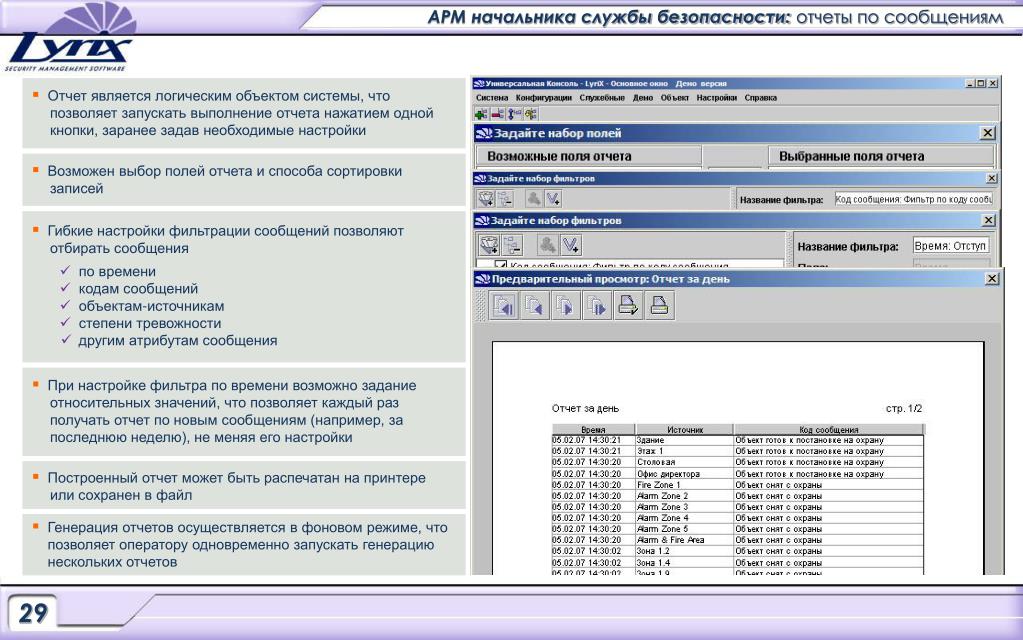Click the 'стр. 1/2' page indicator
Image resolution: width=1023 pixels, height=640 pixels.
[904, 408]
